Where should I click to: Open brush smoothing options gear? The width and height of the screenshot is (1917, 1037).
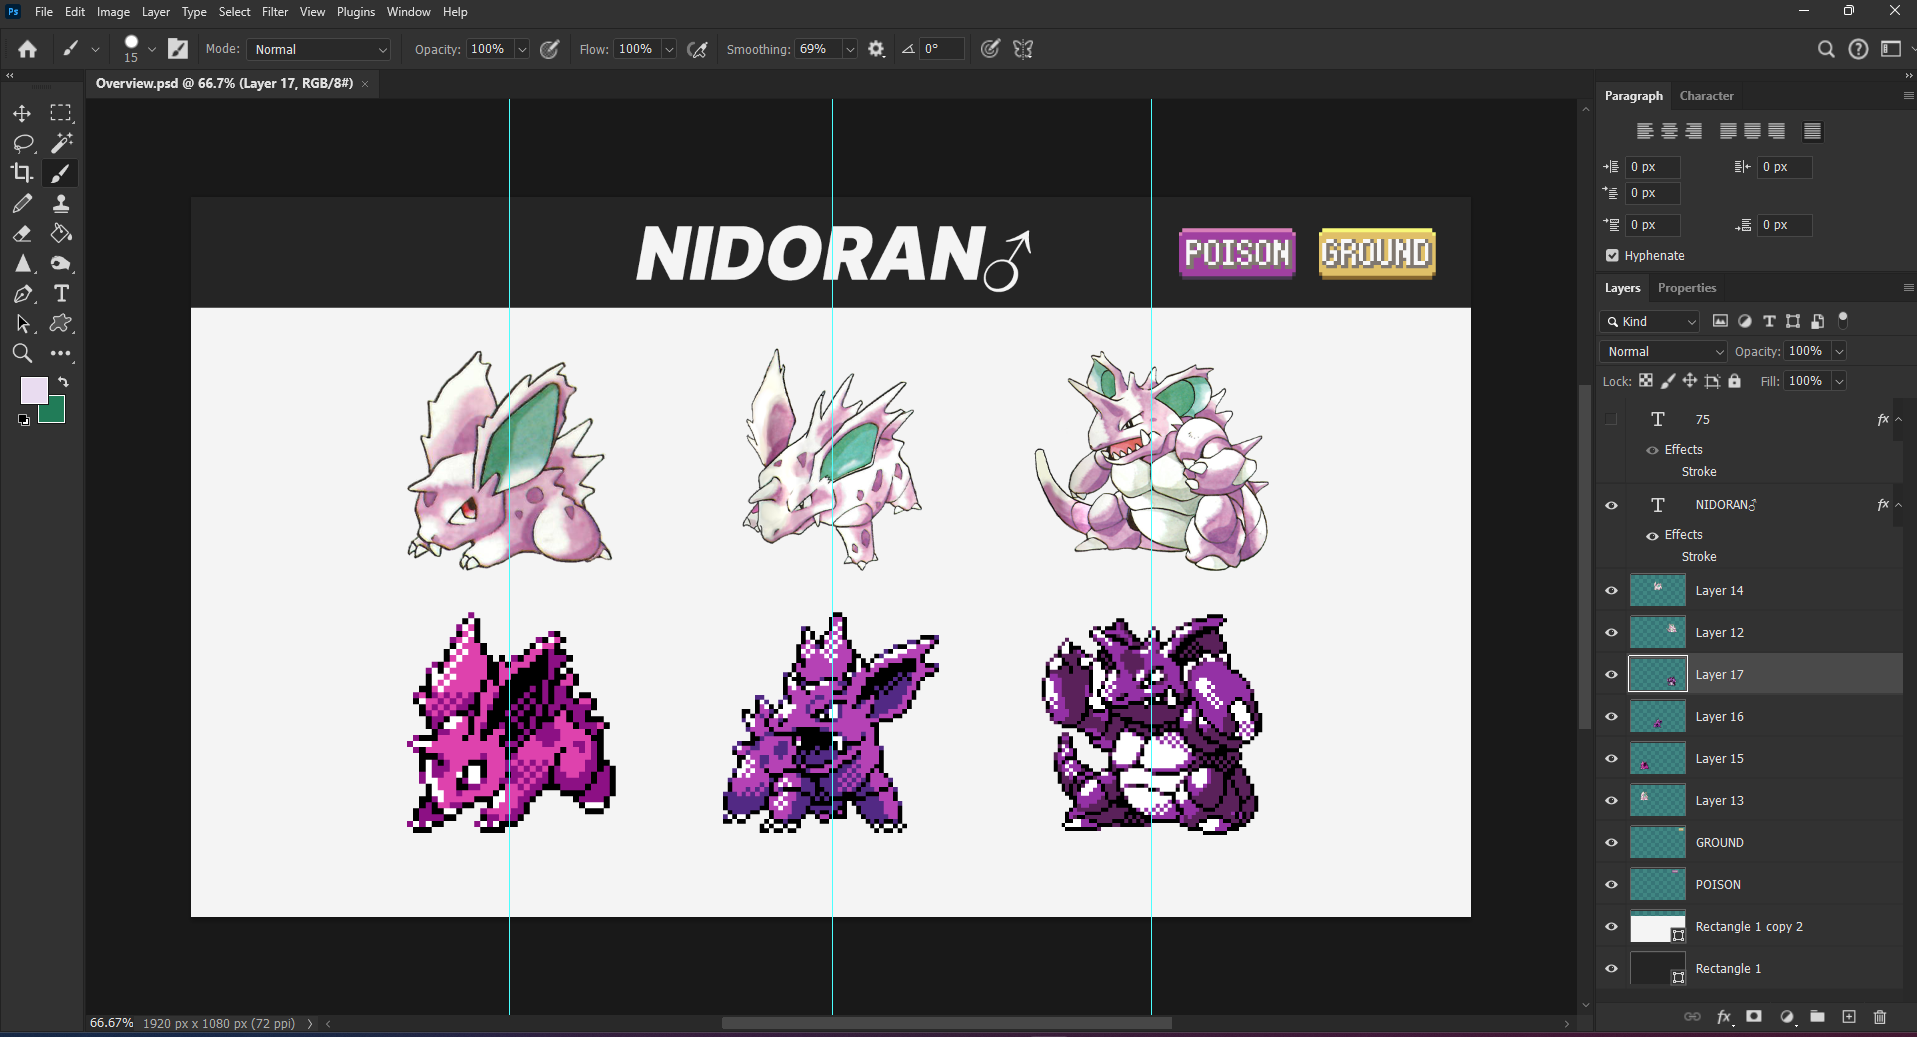tap(876, 49)
